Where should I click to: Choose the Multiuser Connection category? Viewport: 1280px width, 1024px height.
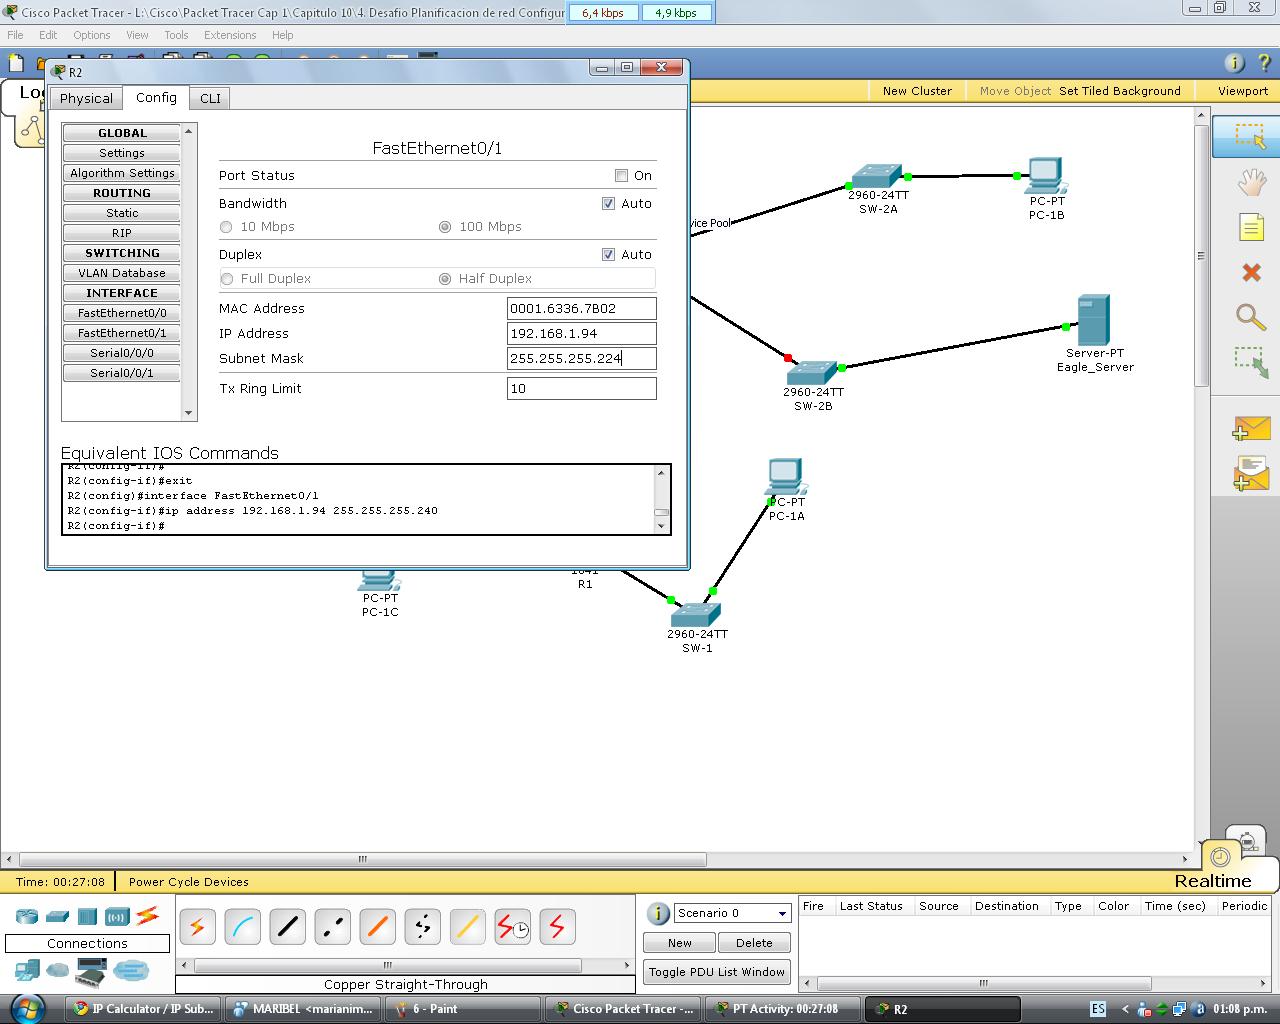[130, 970]
